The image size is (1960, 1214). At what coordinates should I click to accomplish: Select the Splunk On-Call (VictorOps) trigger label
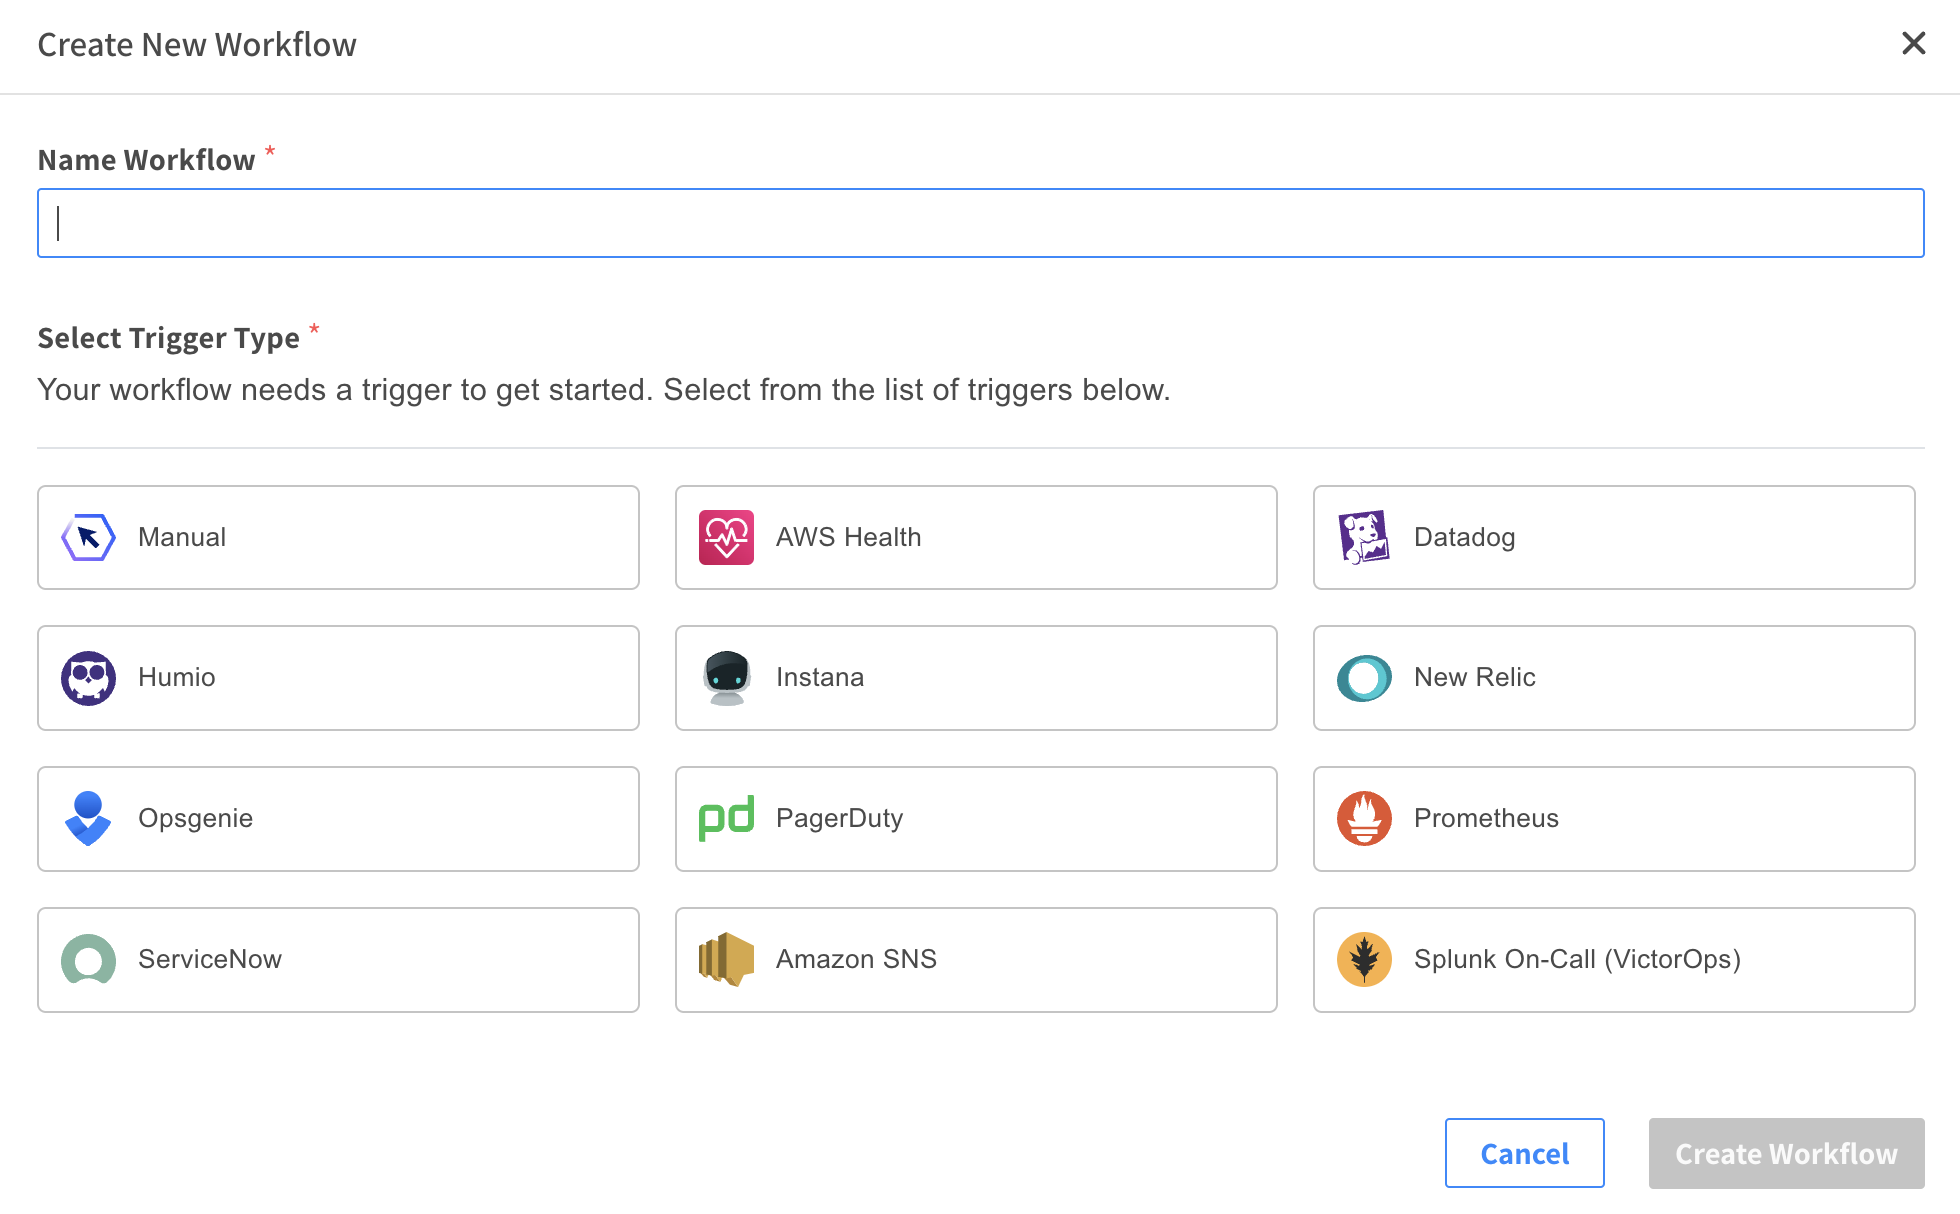pos(1577,960)
